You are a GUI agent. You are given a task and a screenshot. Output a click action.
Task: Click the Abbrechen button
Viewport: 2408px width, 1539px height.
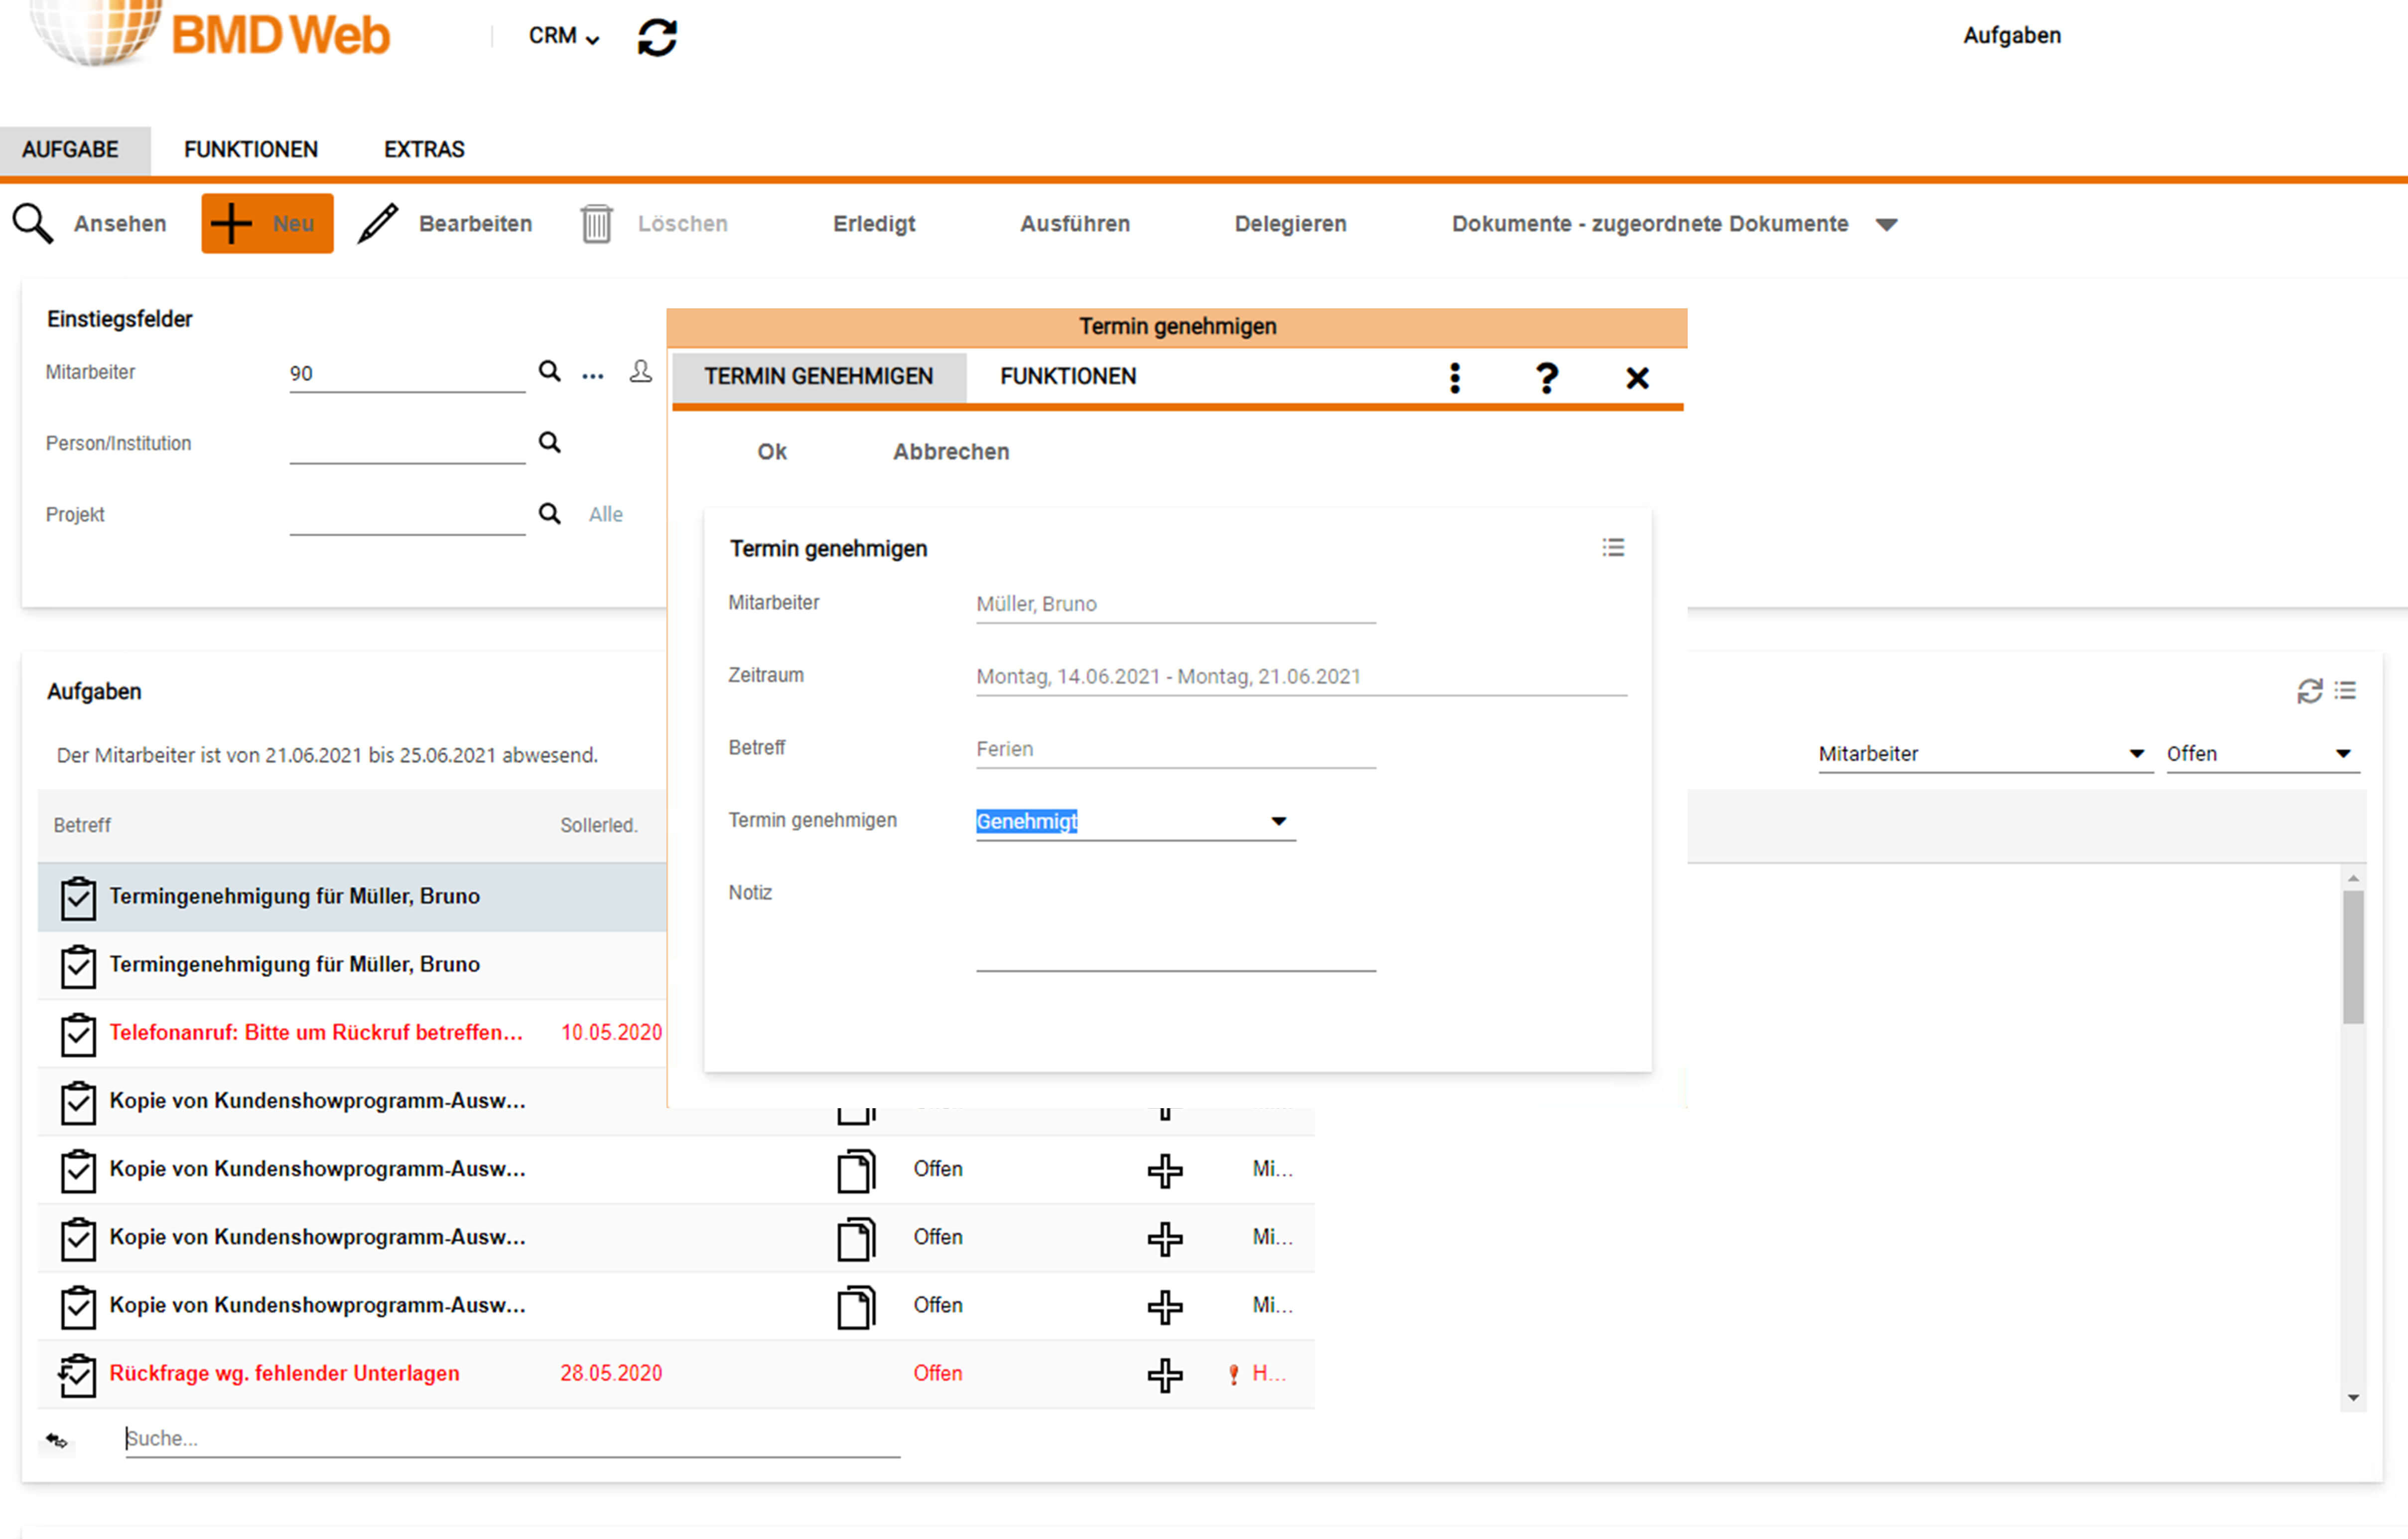950,451
